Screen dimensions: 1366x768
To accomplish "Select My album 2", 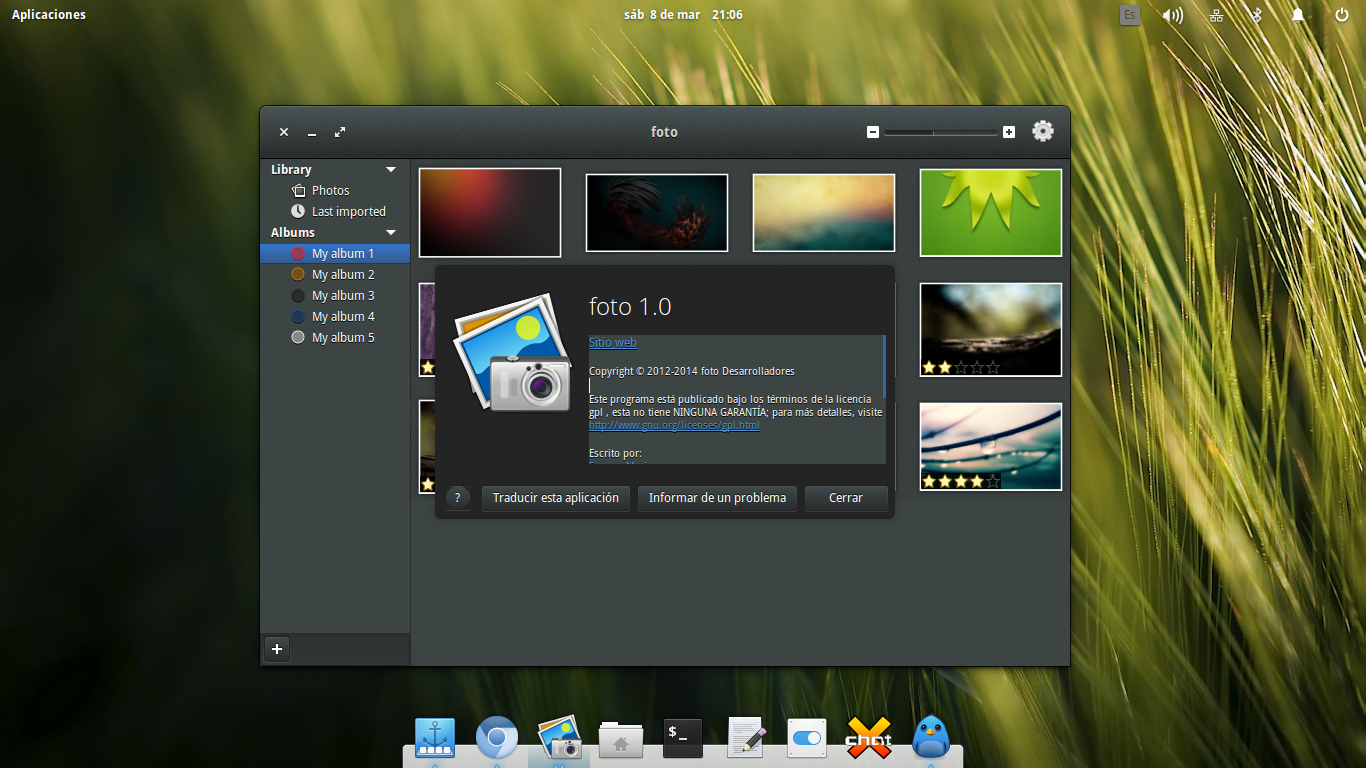I will pos(335,275).
